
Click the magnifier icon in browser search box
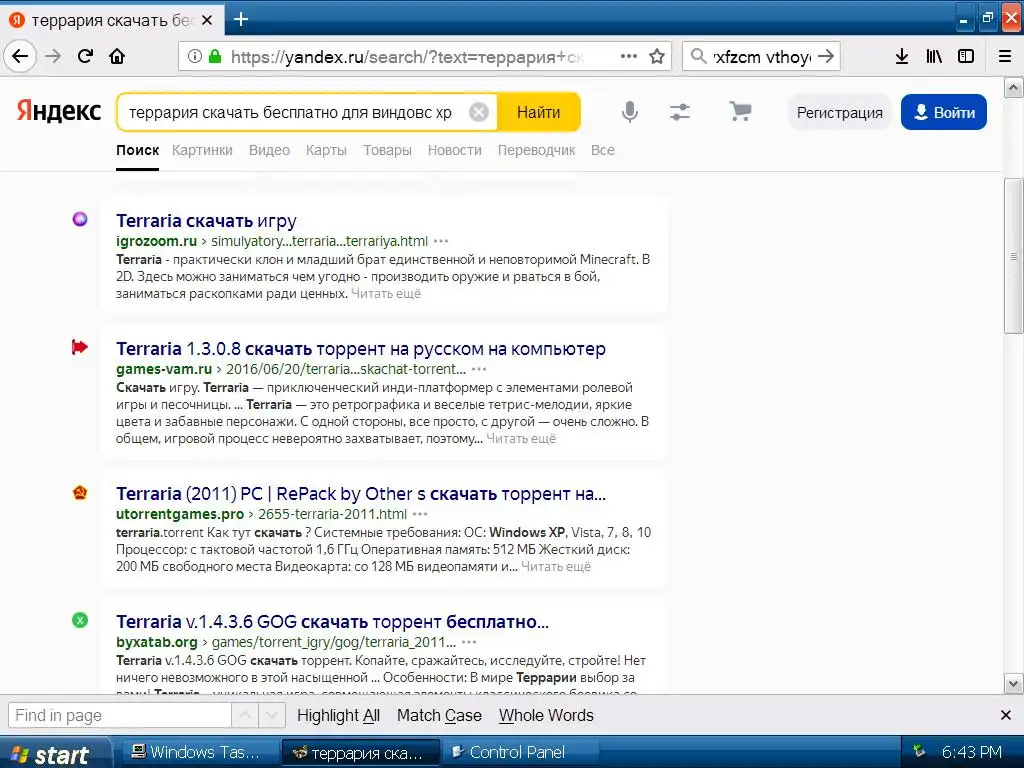[698, 56]
